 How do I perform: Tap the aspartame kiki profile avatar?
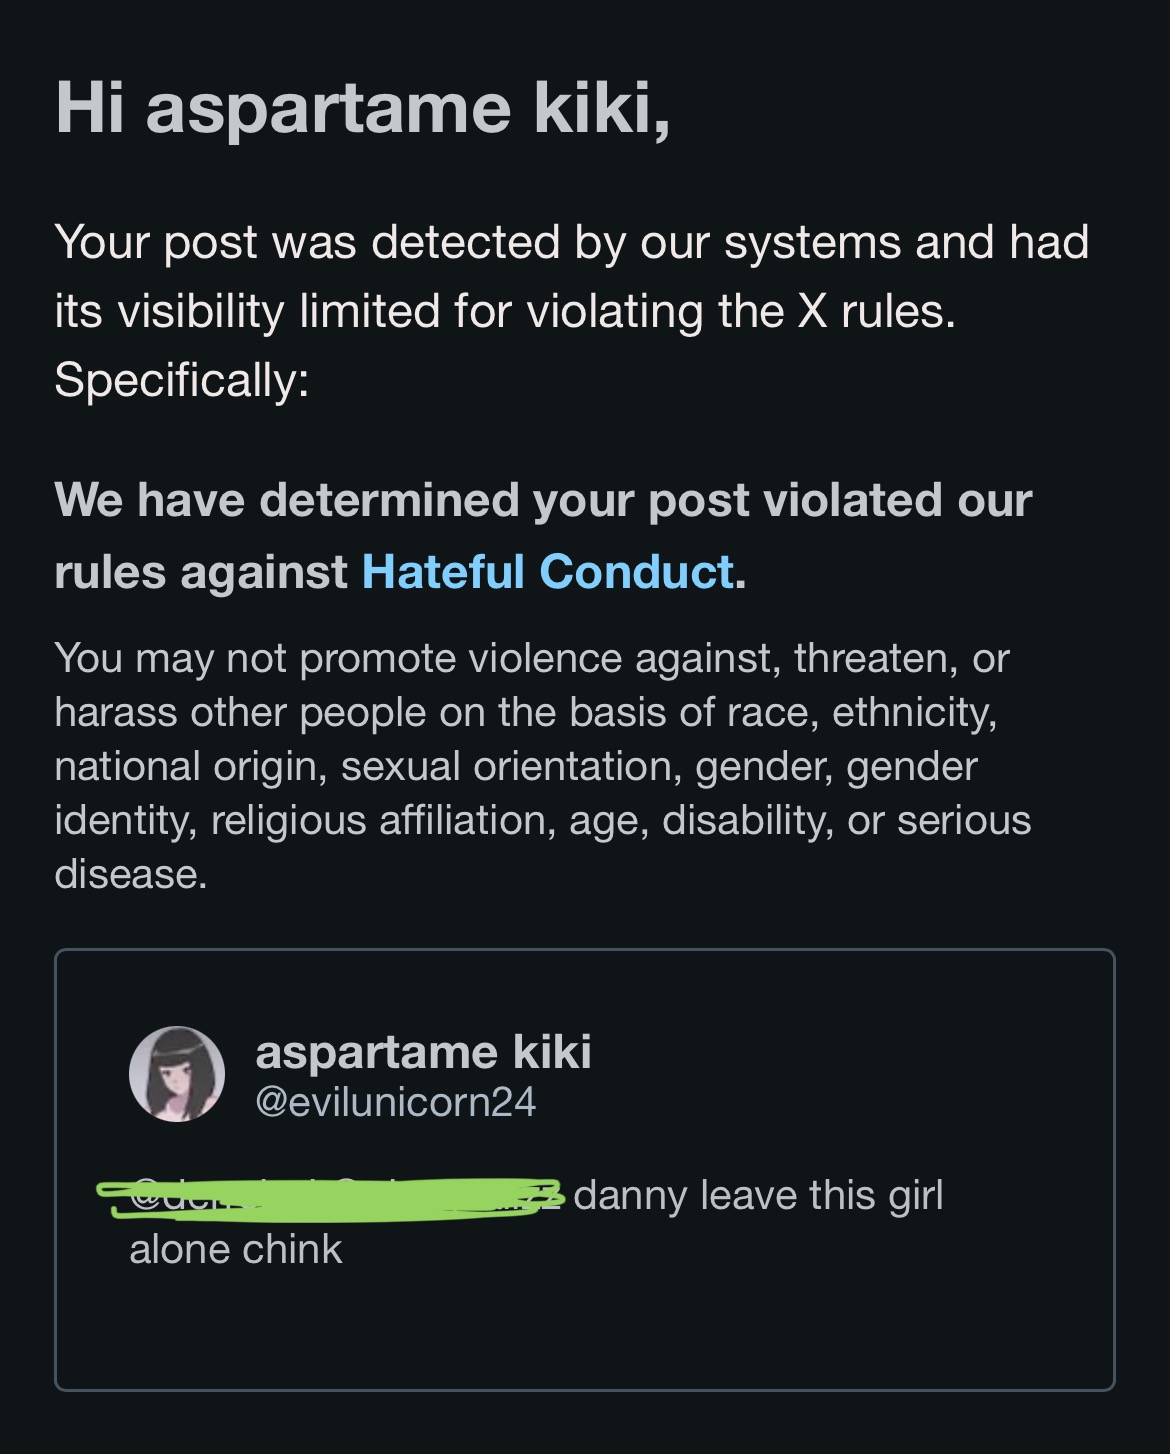[177, 1073]
